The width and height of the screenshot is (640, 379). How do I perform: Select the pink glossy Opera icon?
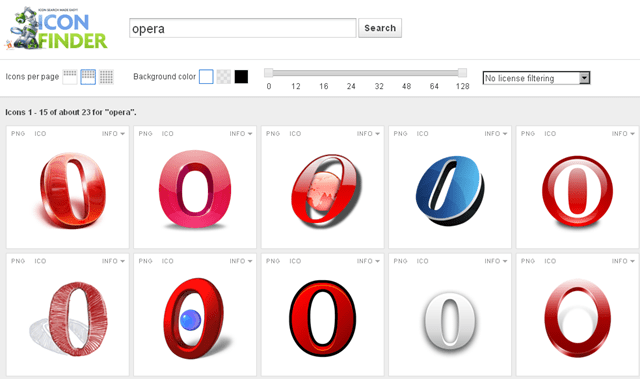point(195,189)
